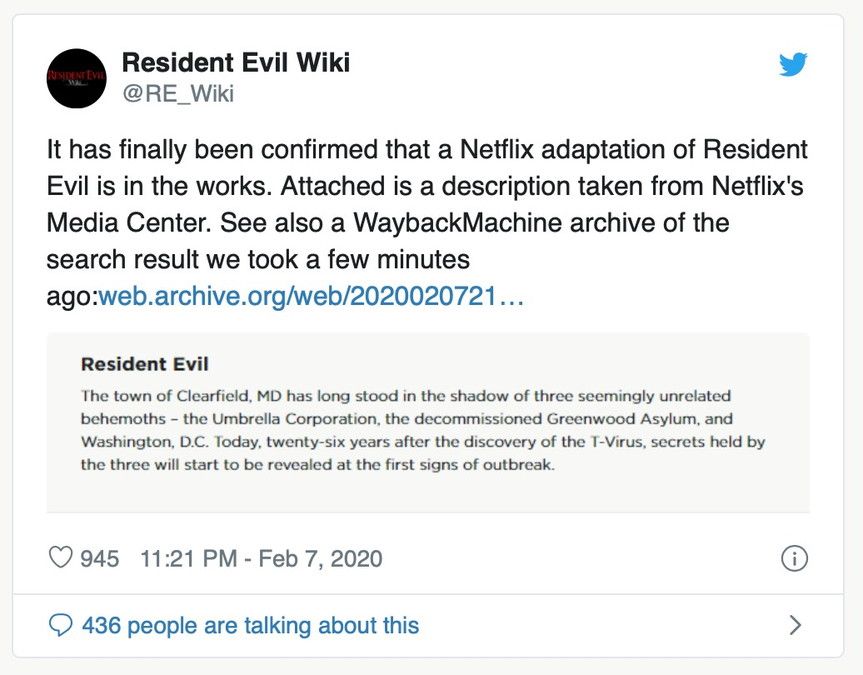The image size is (863, 675).
Task: Open "436 people are talking about this"
Action: pos(250,626)
